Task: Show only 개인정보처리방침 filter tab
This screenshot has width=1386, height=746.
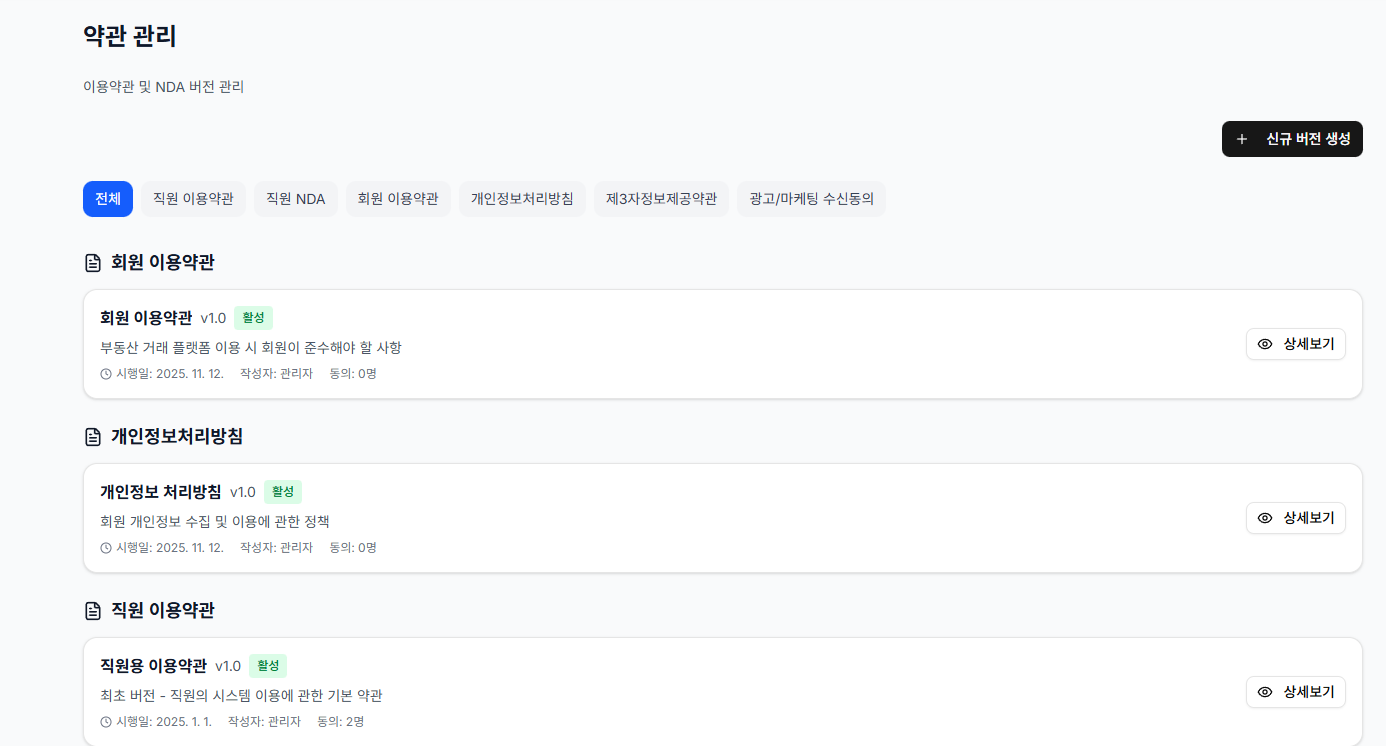Action: coord(522,199)
